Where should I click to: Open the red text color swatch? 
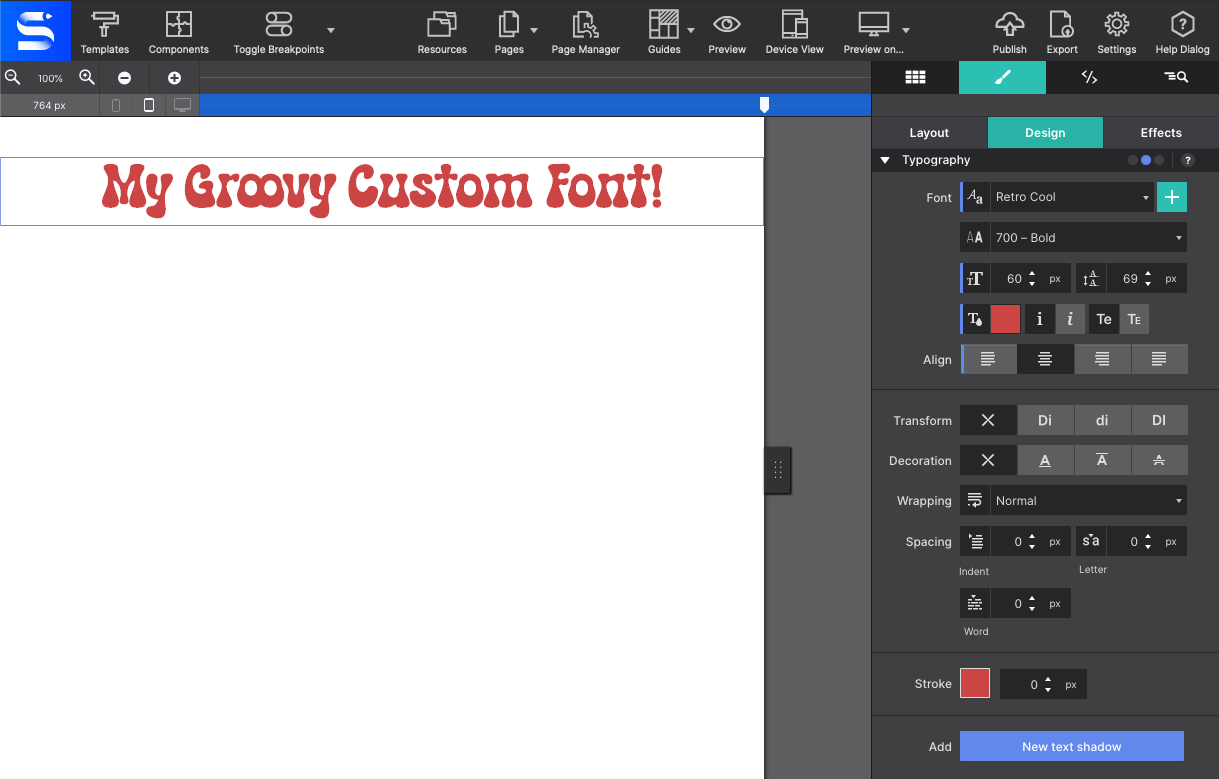click(x=1005, y=319)
